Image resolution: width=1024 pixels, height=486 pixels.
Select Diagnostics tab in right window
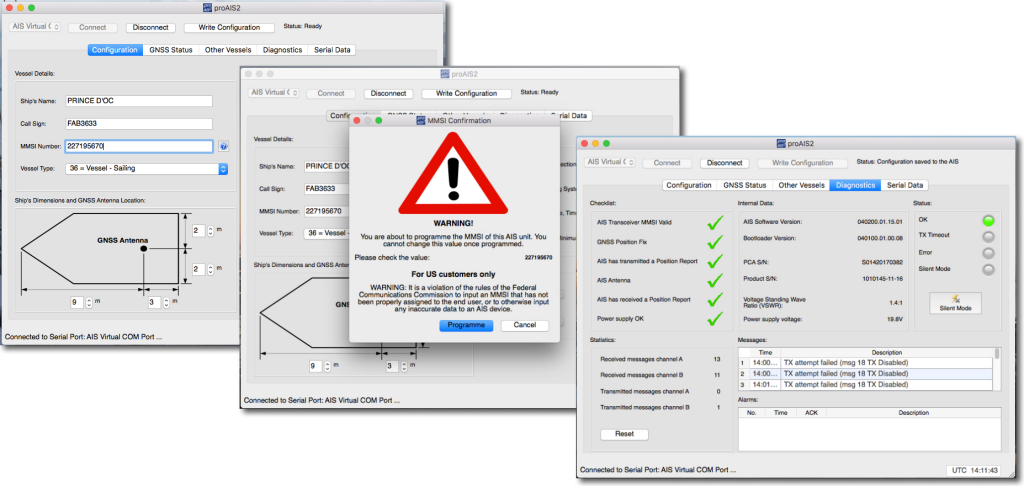coord(856,185)
